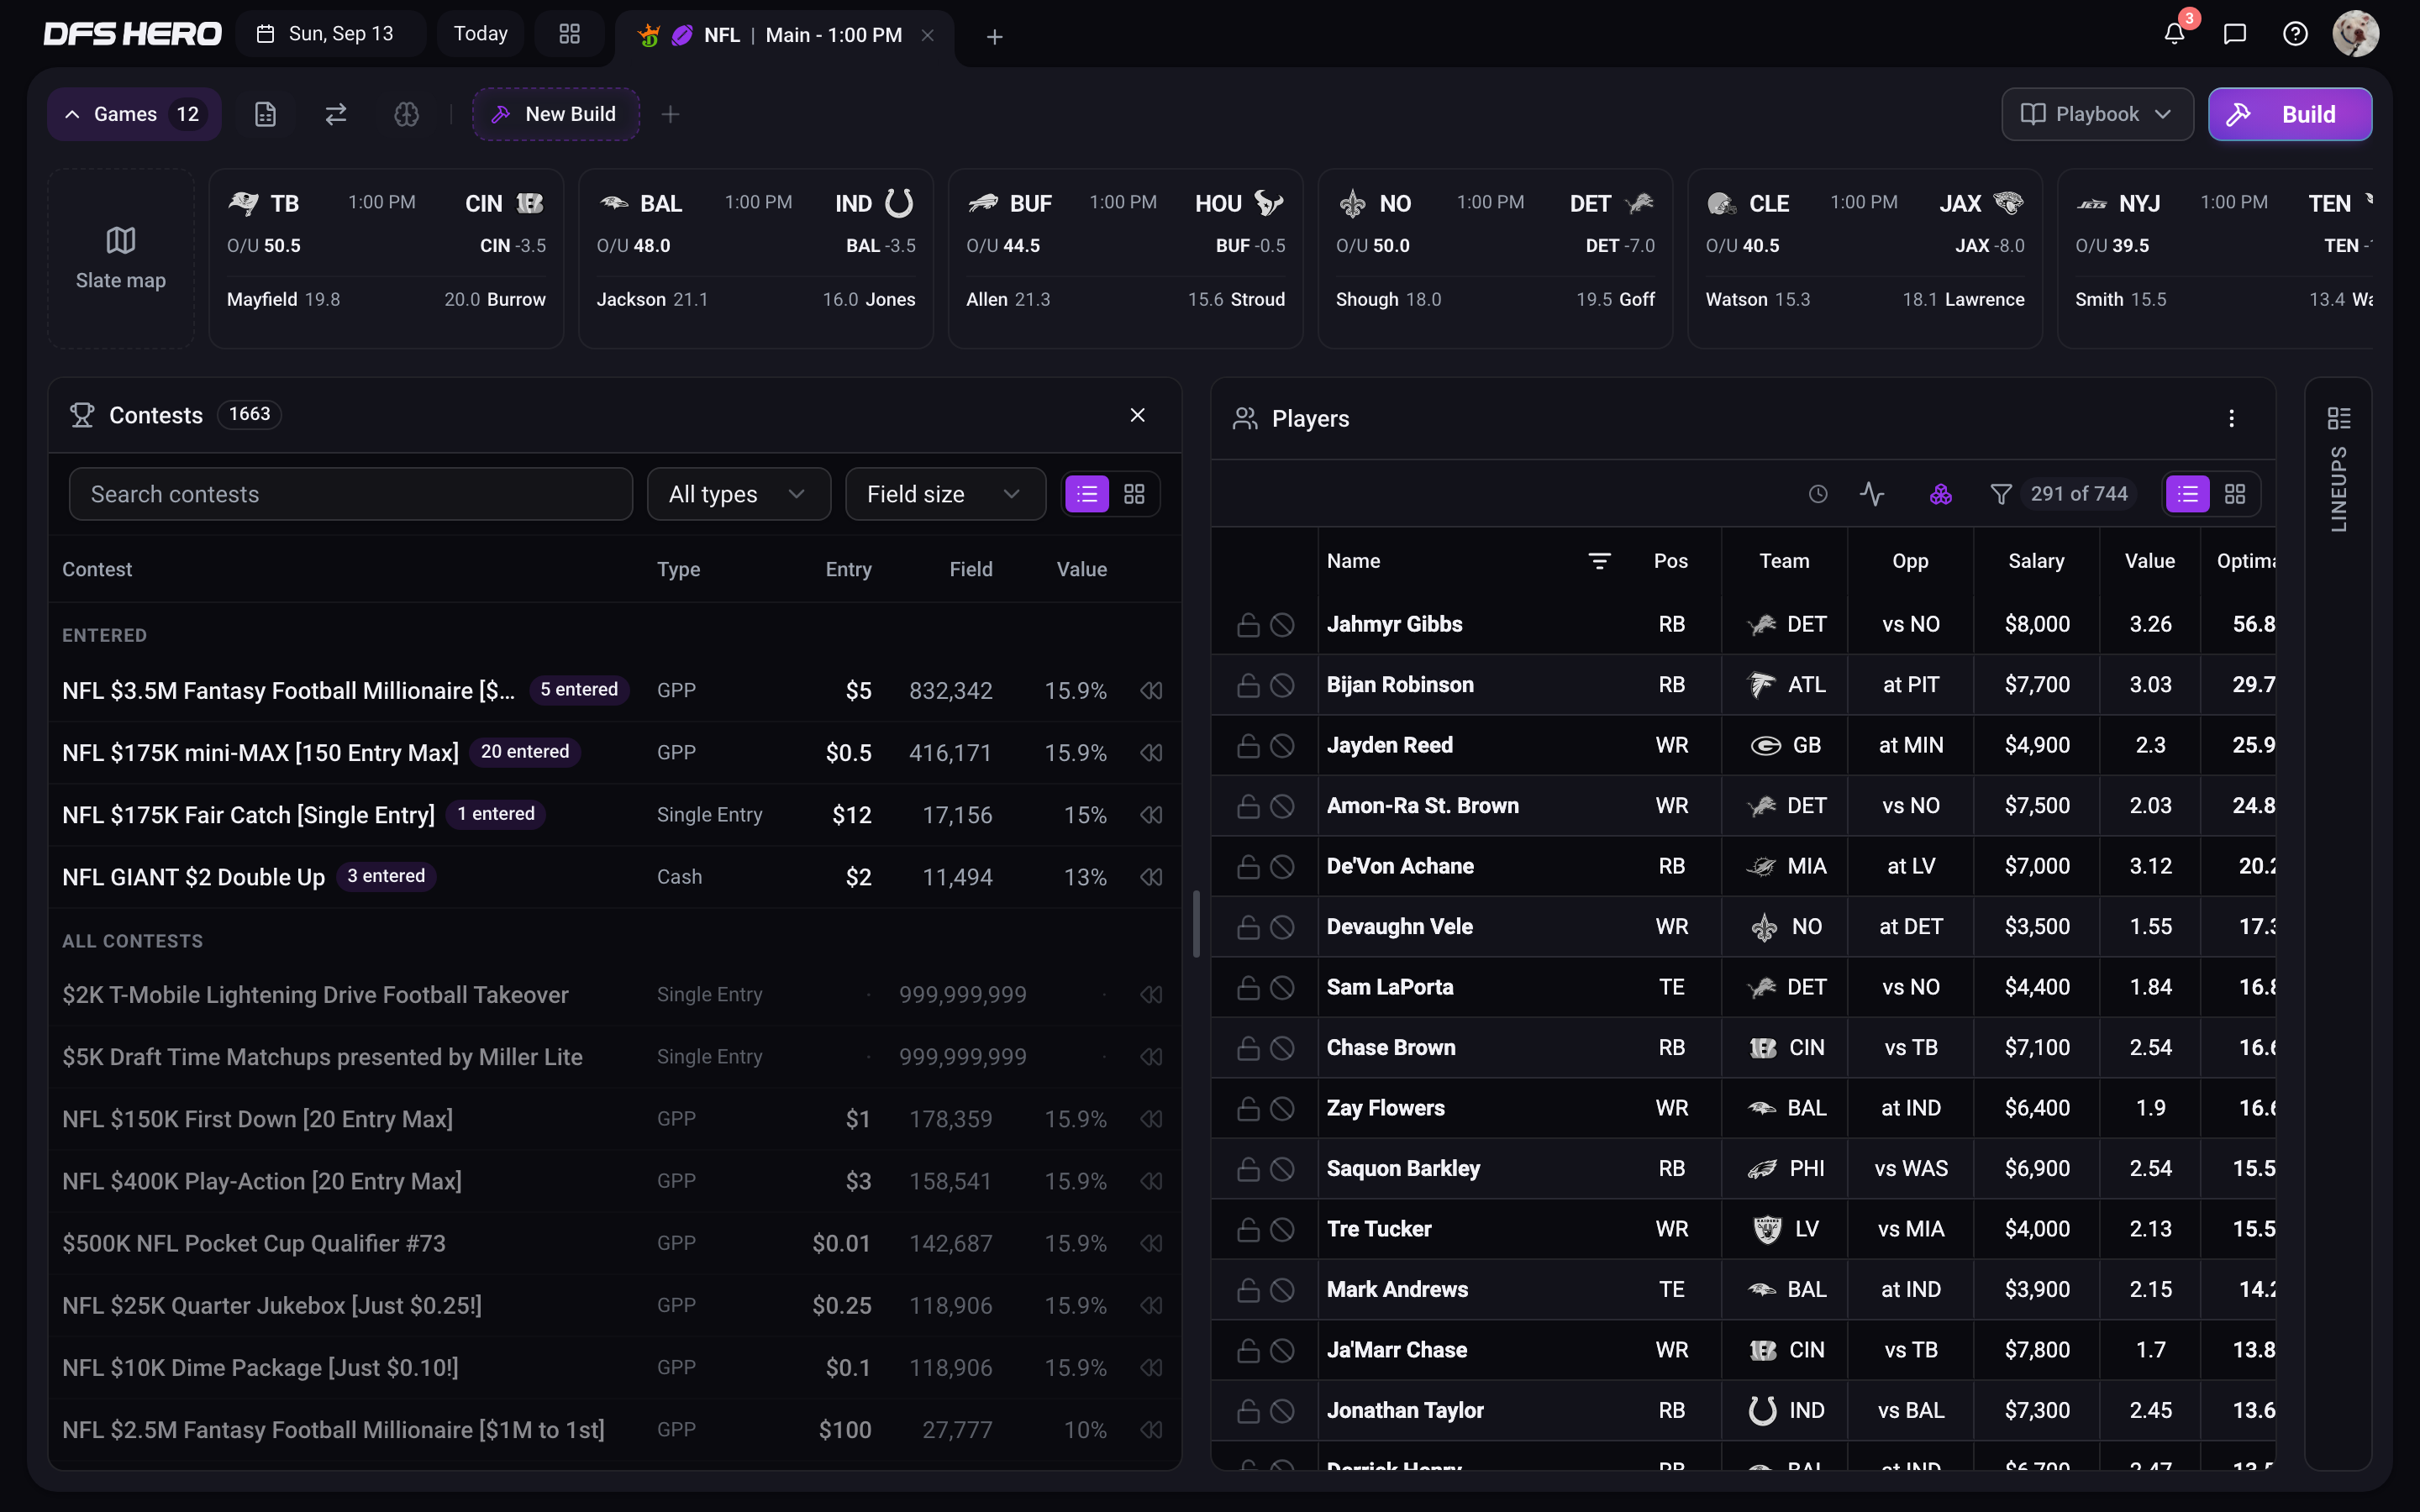
Task: Open the TB vs CIN game card
Action: coord(386,259)
